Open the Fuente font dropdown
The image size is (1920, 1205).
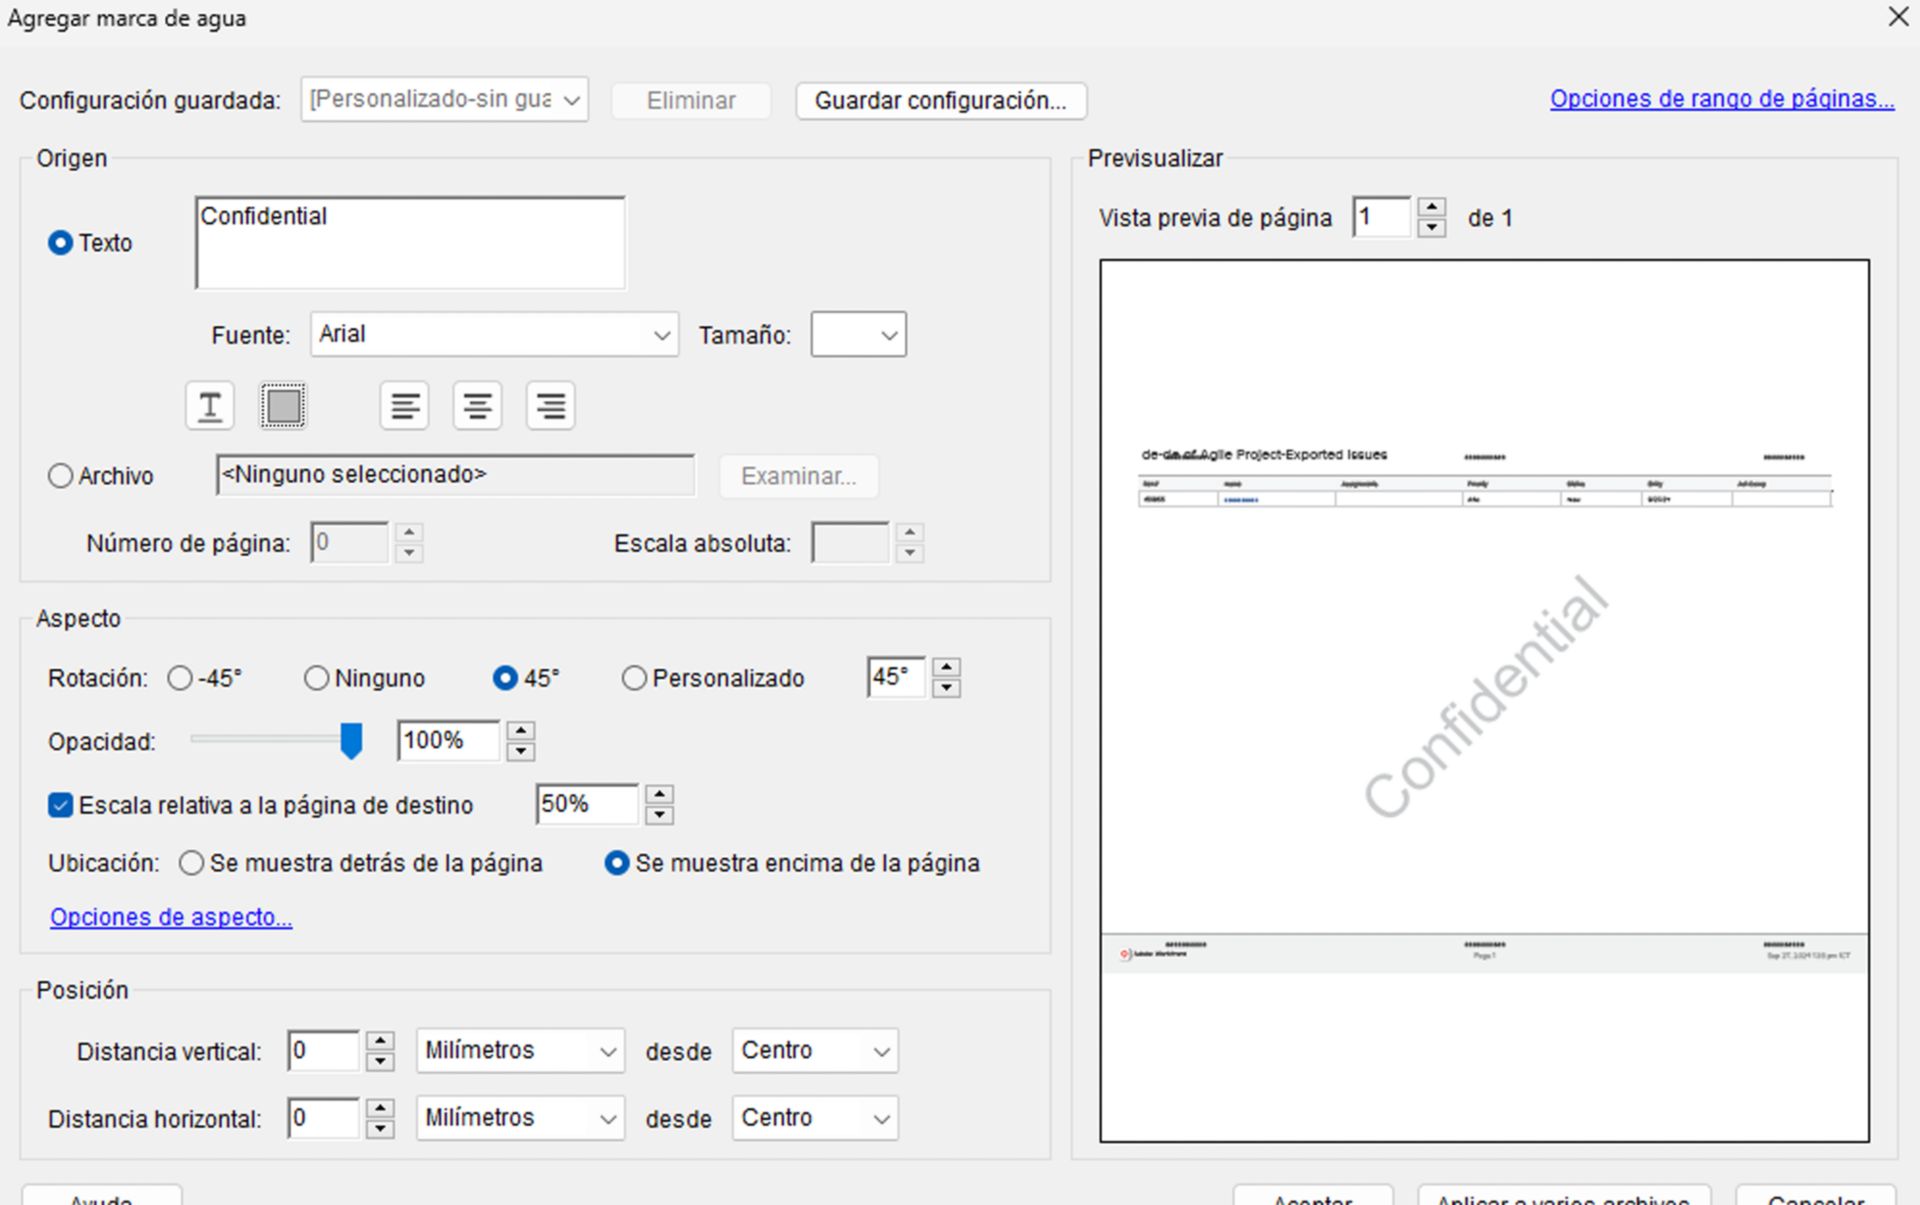494,335
